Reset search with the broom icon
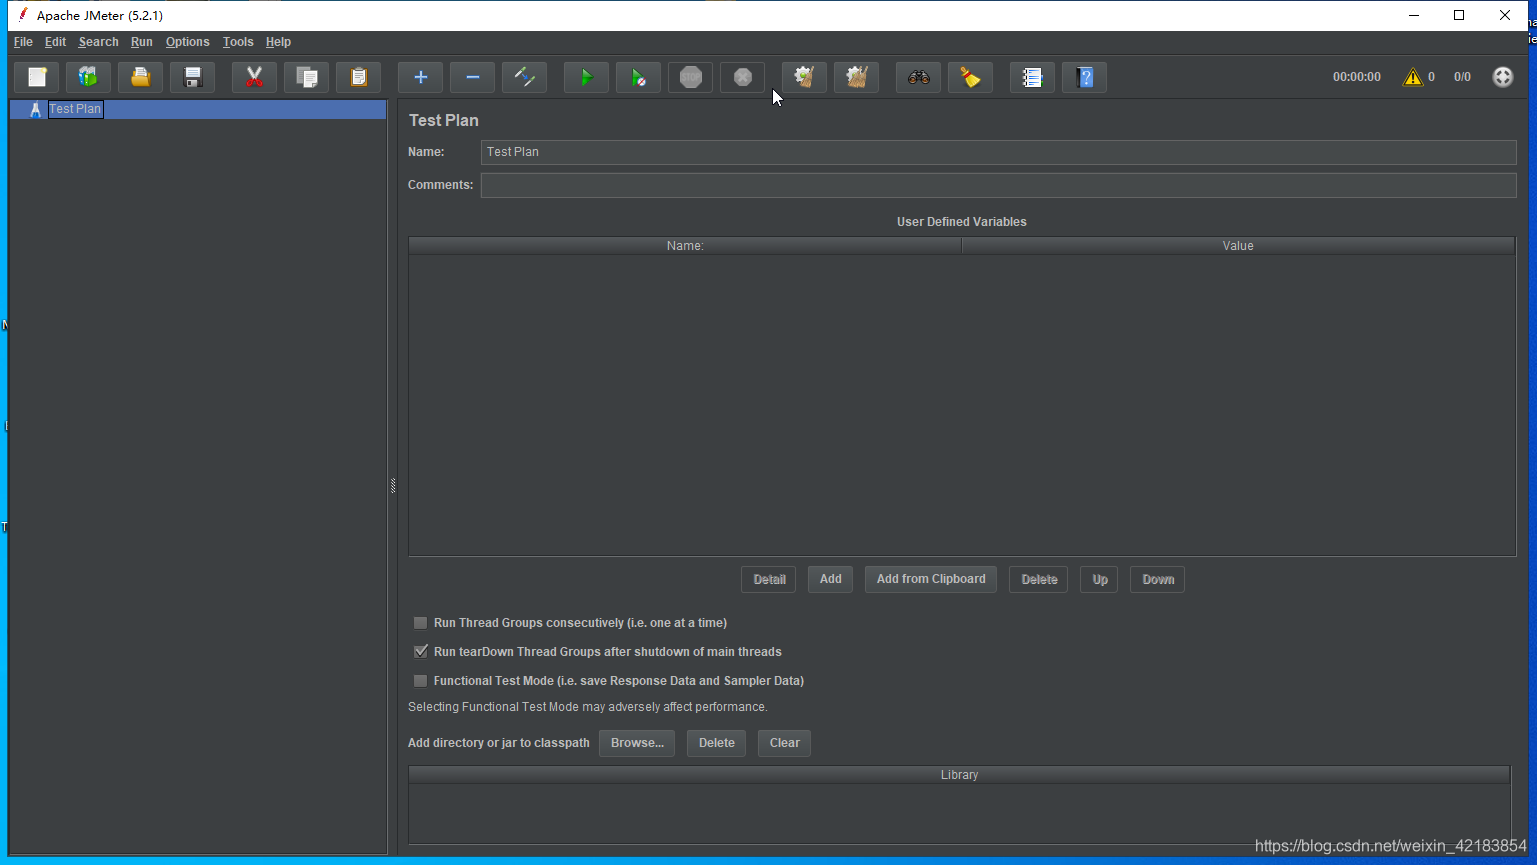The width and height of the screenshot is (1537, 865). 971,77
